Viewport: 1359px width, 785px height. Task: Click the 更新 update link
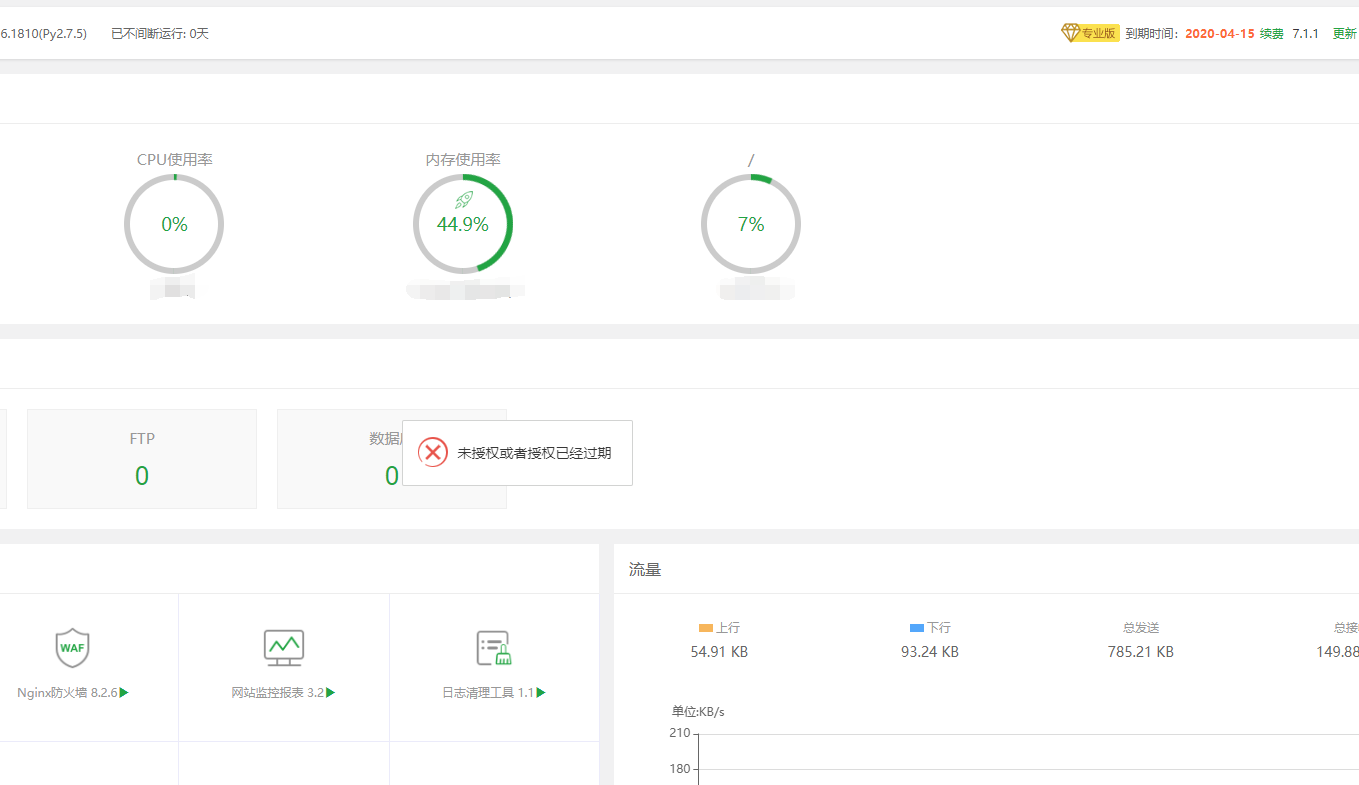point(1344,34)
